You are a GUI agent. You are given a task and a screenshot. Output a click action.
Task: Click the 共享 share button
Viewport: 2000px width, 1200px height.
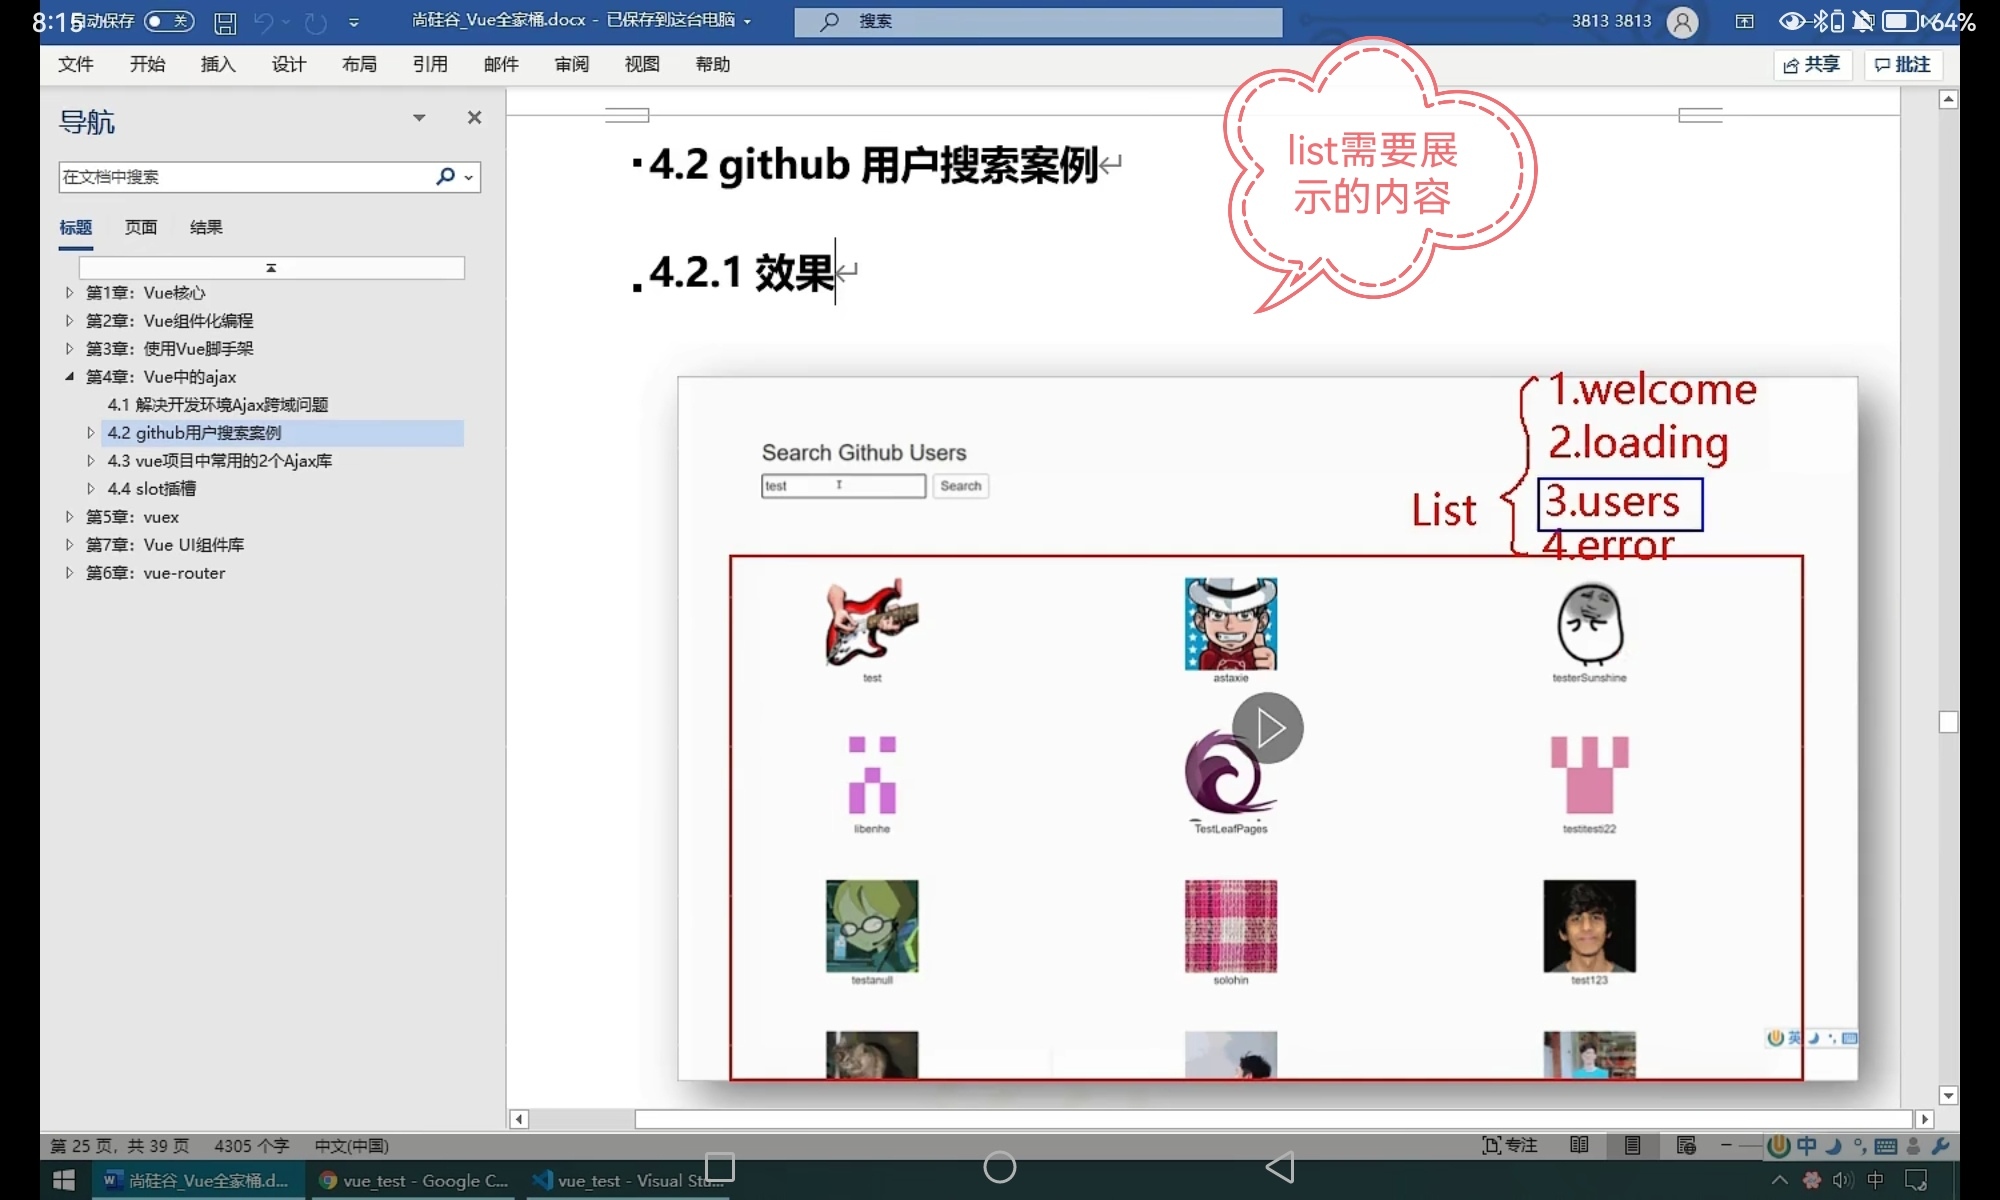coord(1811,64)
